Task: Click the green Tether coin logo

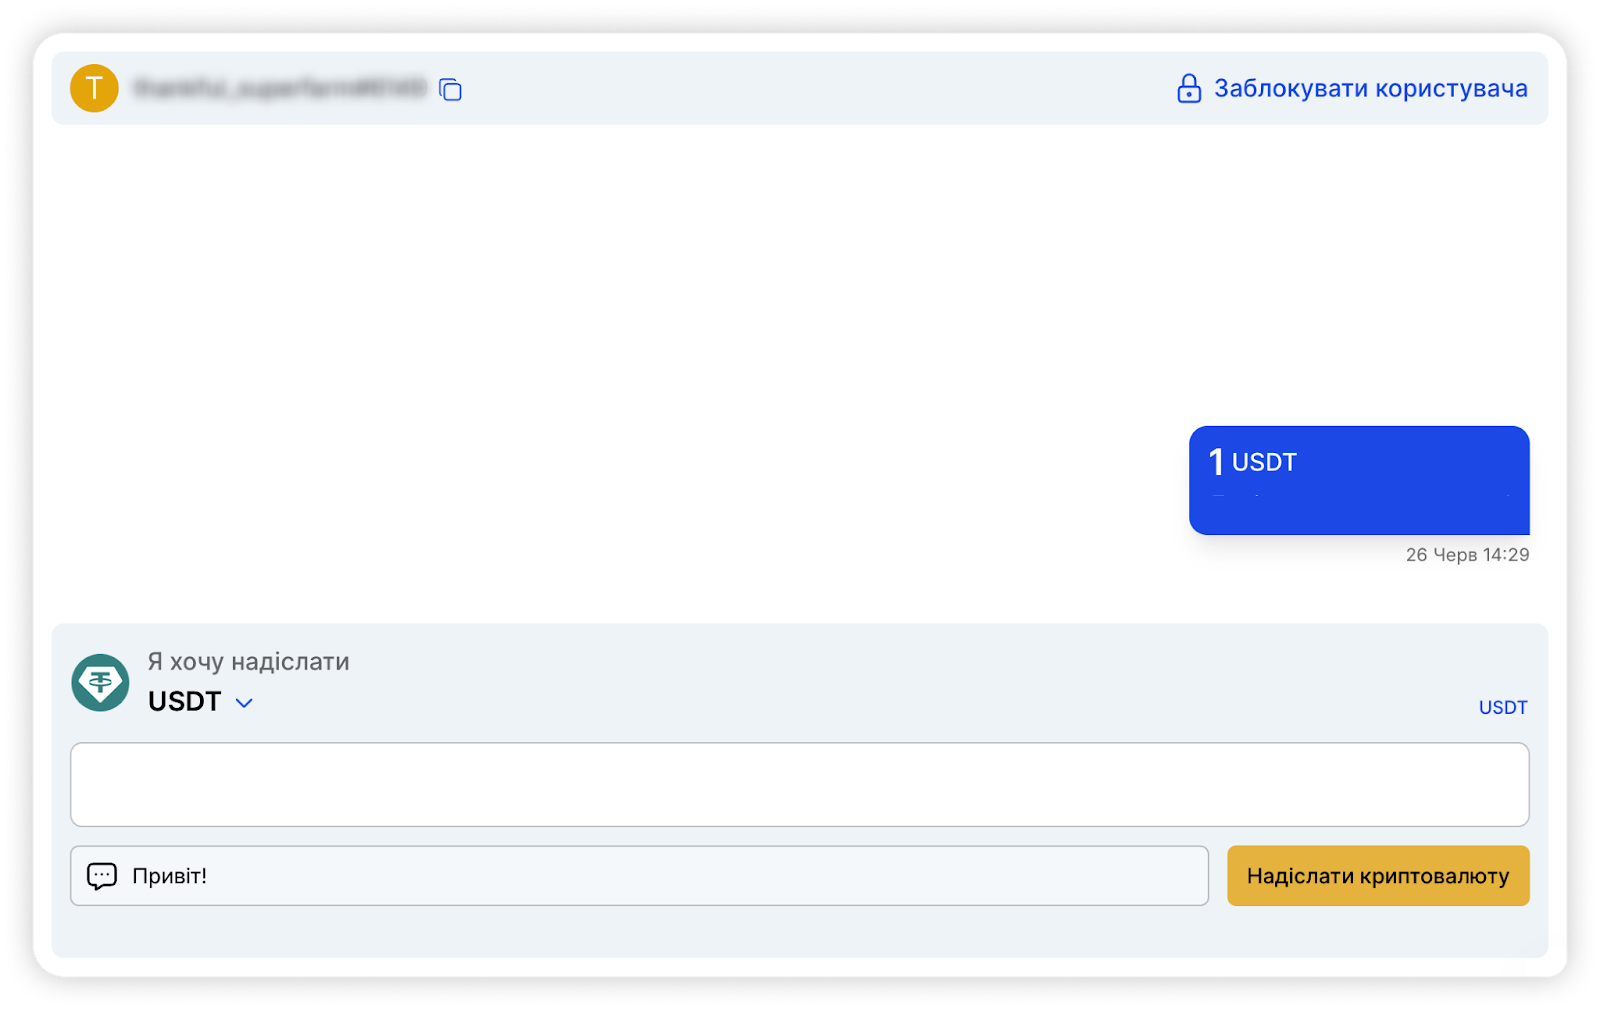Action: (x=100, y=683)
